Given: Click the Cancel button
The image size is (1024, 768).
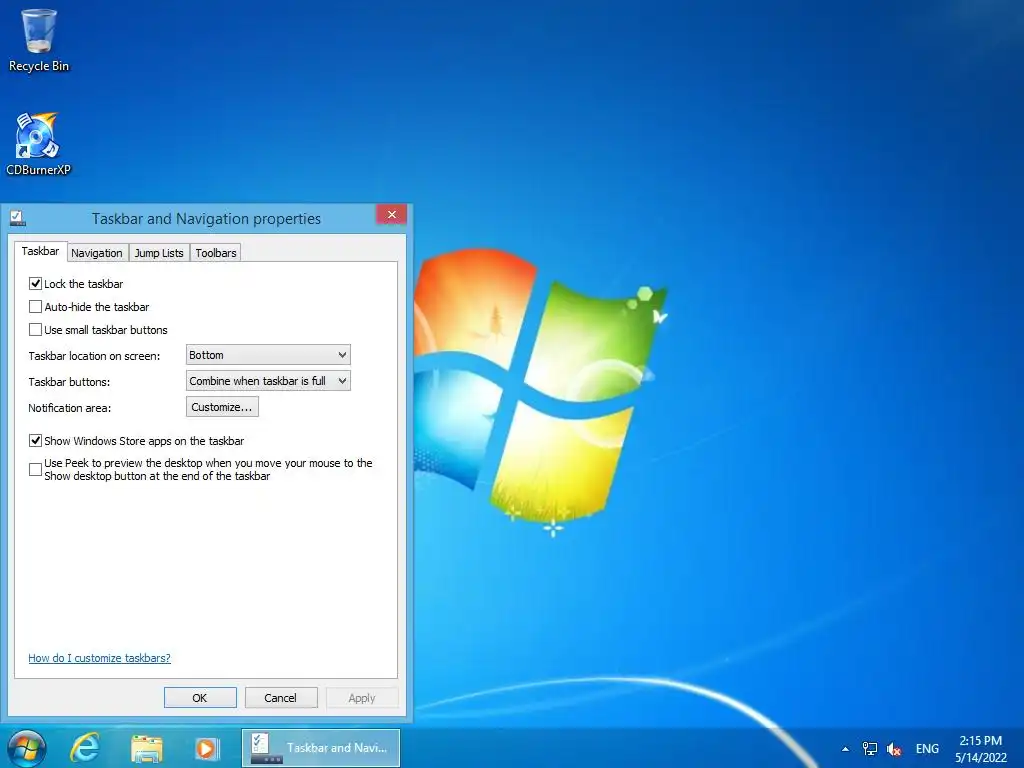Looking at the screenshot, I should coord(281,697).
